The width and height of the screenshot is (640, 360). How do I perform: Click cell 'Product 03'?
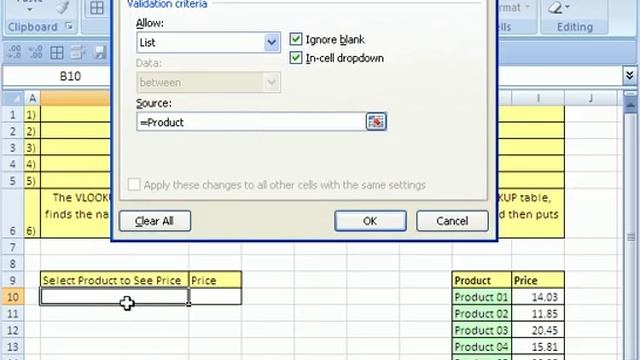(x=482, y=330)
